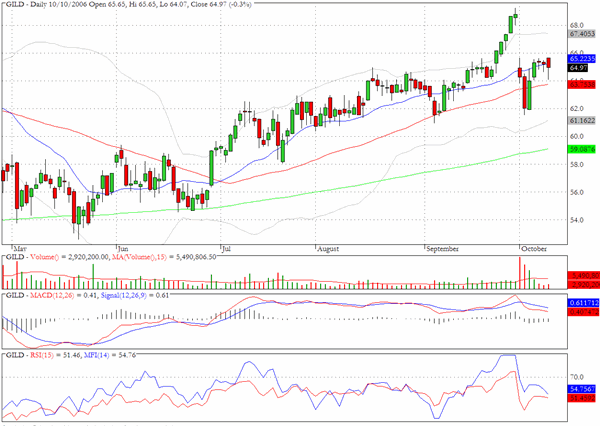Image resolution: width=600 pixels, height=426 pixels.
Task: Select the red 2,920,20 volume value label
Action: click(584, 284)
